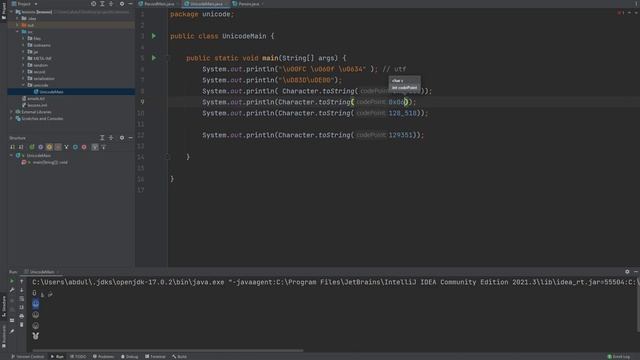Viewport: 640px width, 360px height.
Task: Expand the .idea folder
Action: 17,18
